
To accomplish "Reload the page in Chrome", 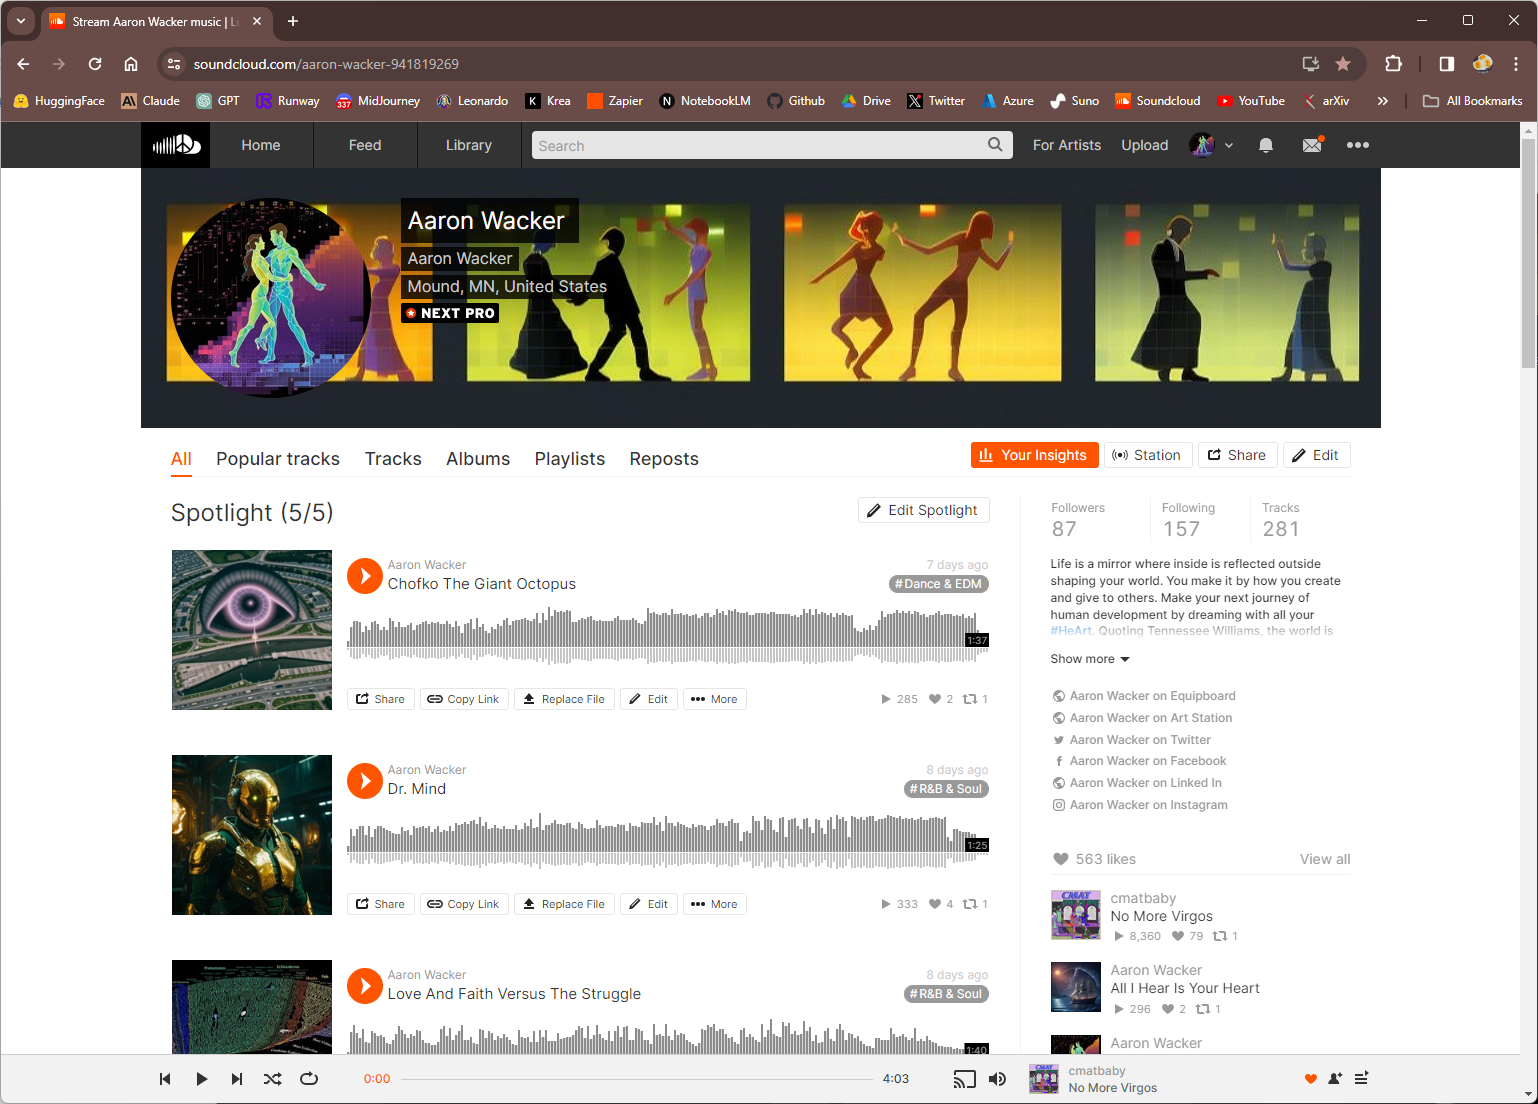I will [95, 64].
